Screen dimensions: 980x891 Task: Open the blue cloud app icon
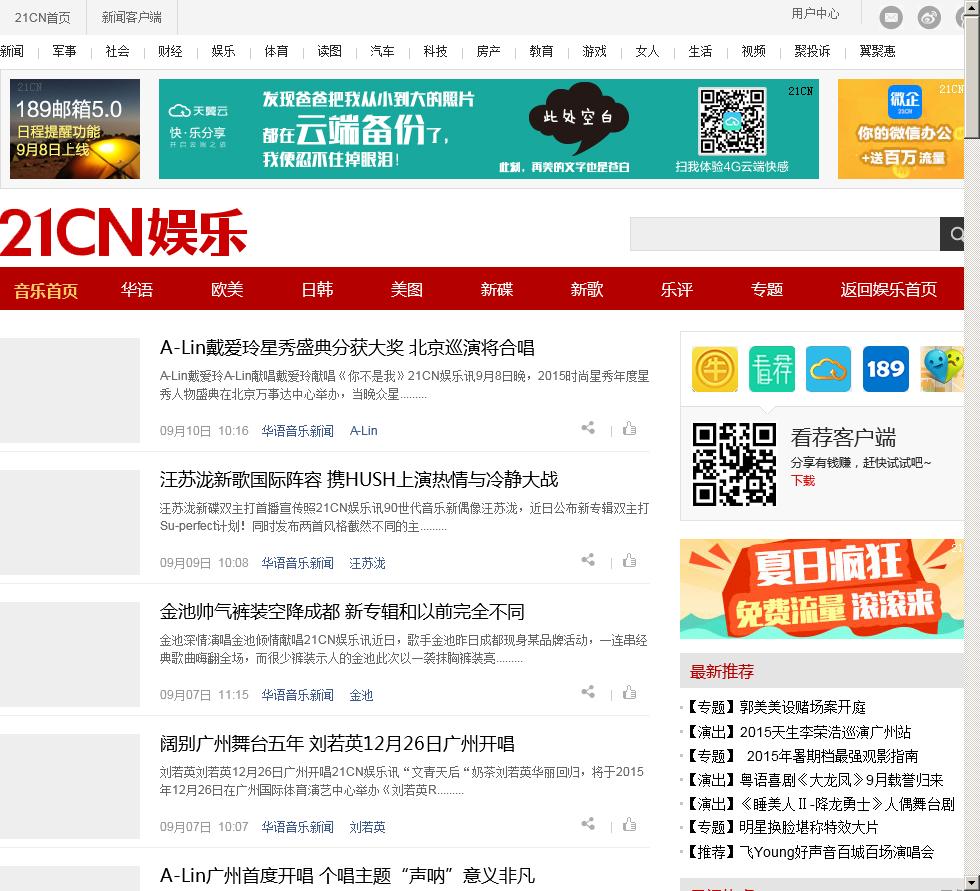[828, 369]
